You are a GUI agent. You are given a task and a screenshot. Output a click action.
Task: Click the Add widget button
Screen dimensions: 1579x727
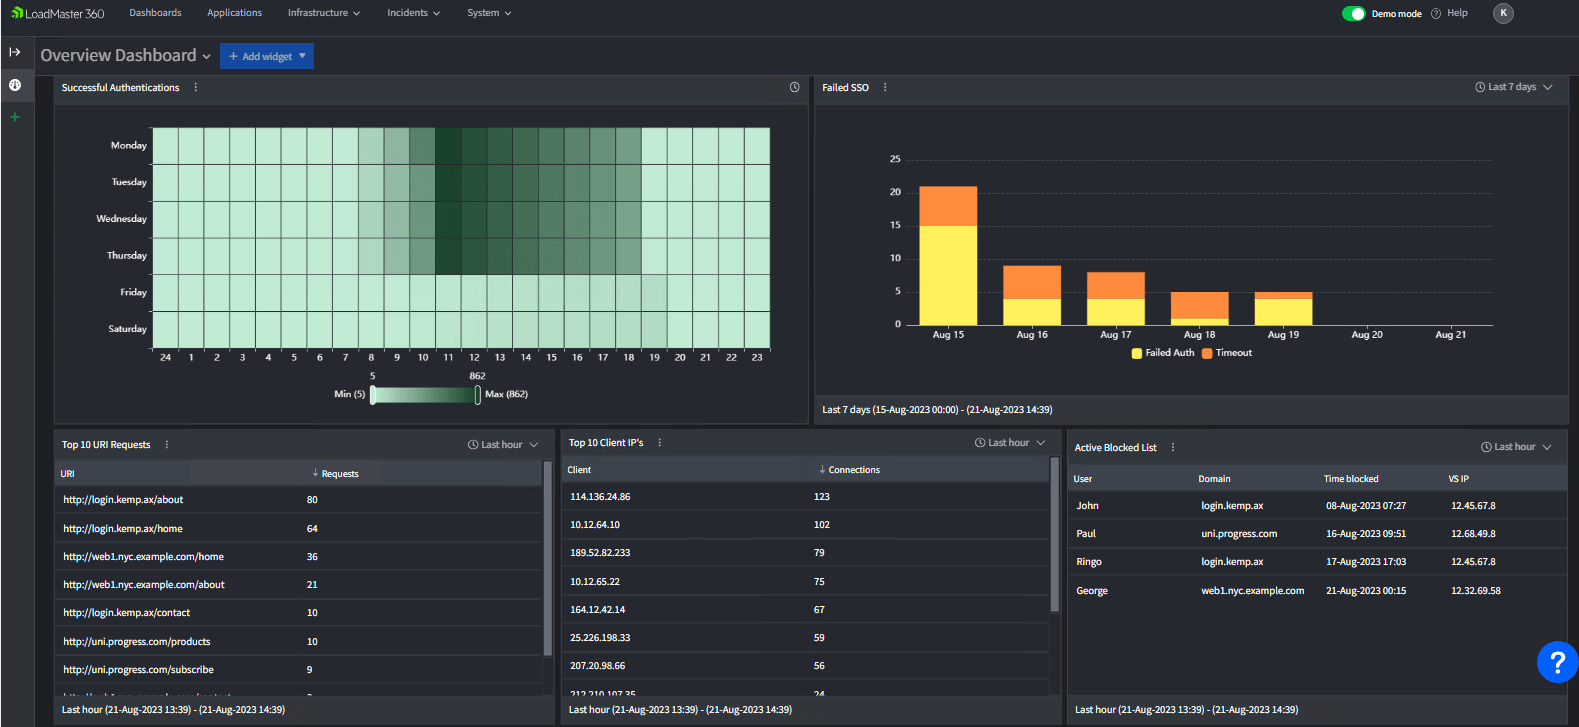pos(266,57)
